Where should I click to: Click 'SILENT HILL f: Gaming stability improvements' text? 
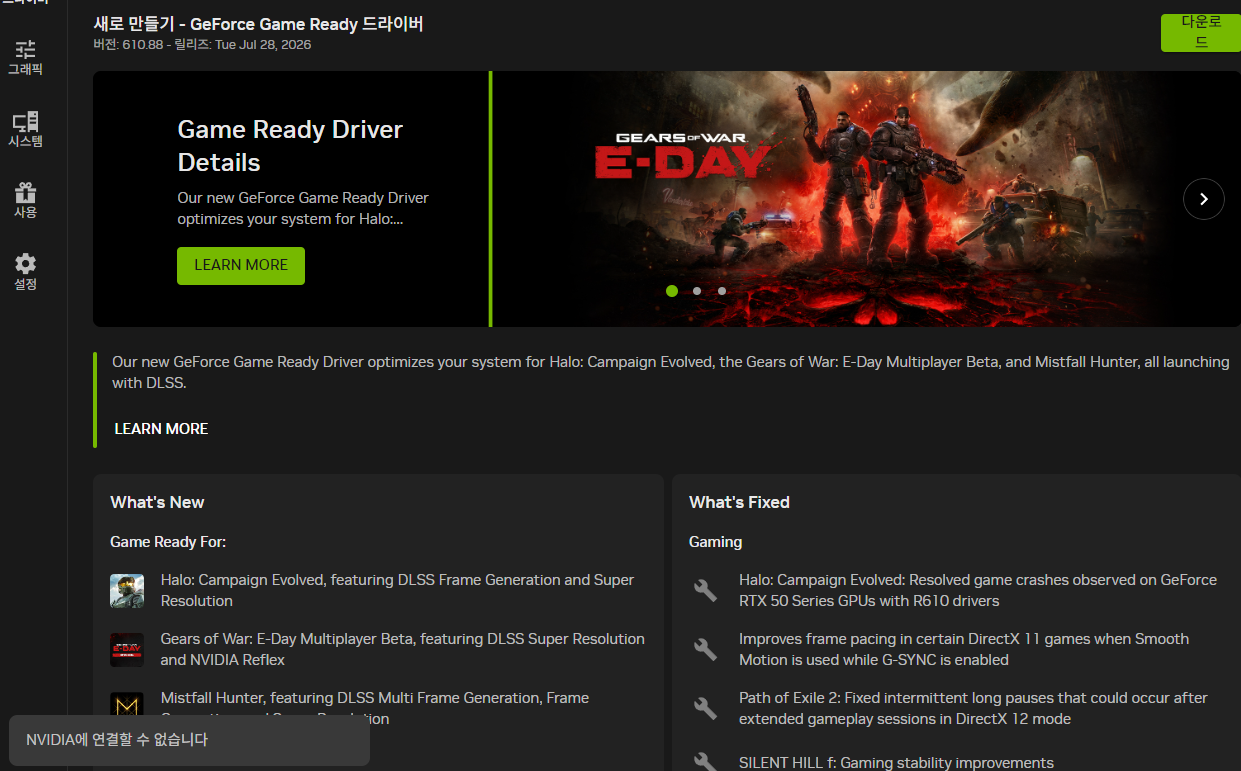(x=896, y=763)
